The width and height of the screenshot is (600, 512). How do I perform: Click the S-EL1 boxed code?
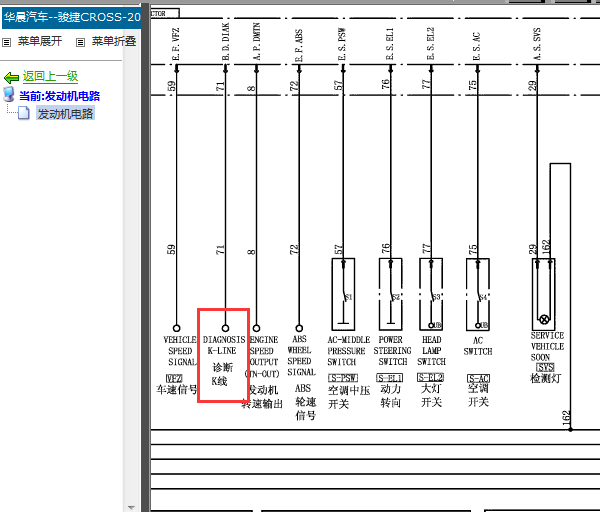tap(390, 378)
